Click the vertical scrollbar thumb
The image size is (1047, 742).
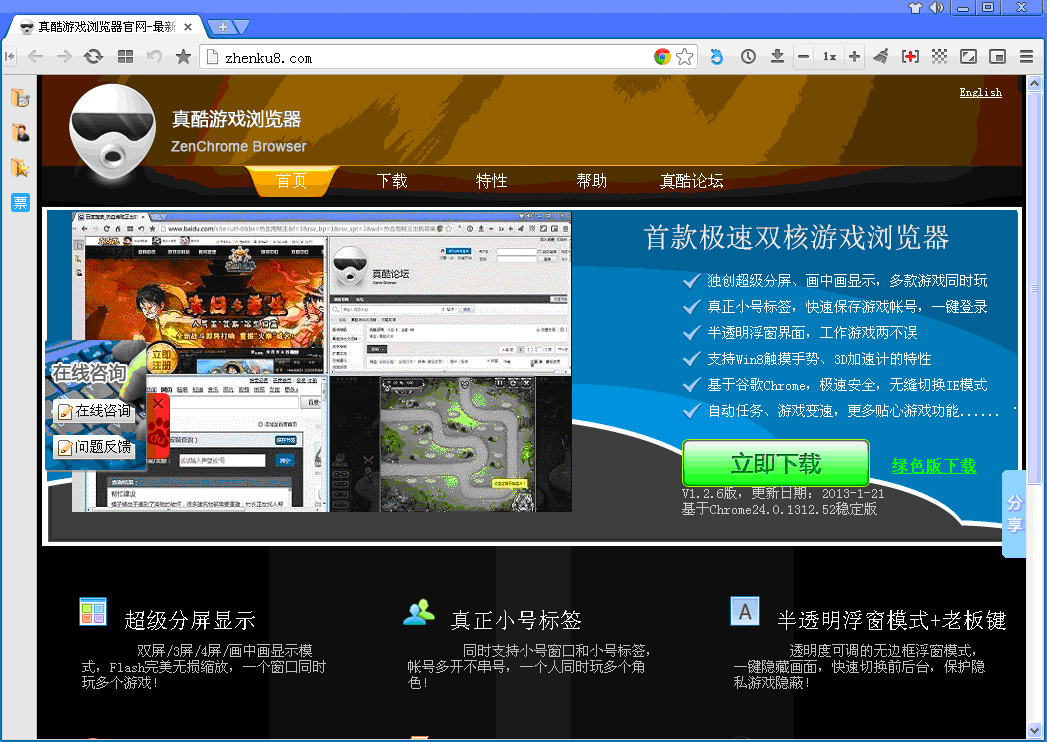click(x=1034, y=288)
